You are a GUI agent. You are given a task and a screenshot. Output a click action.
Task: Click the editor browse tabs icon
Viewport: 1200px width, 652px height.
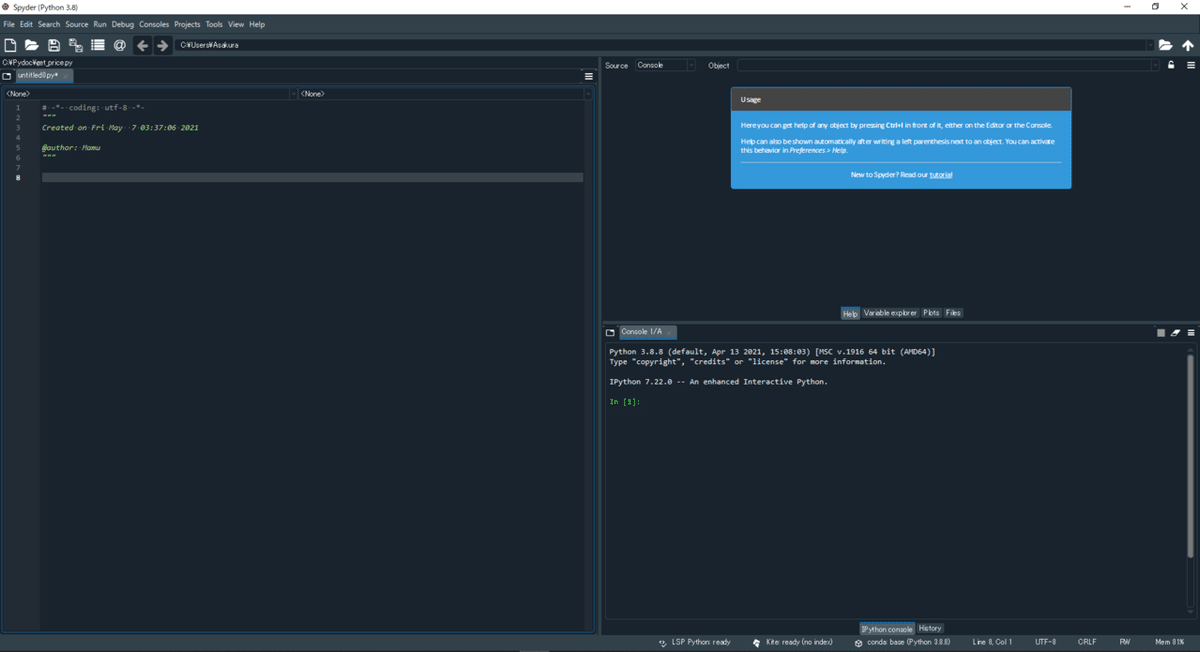point(7,76)
